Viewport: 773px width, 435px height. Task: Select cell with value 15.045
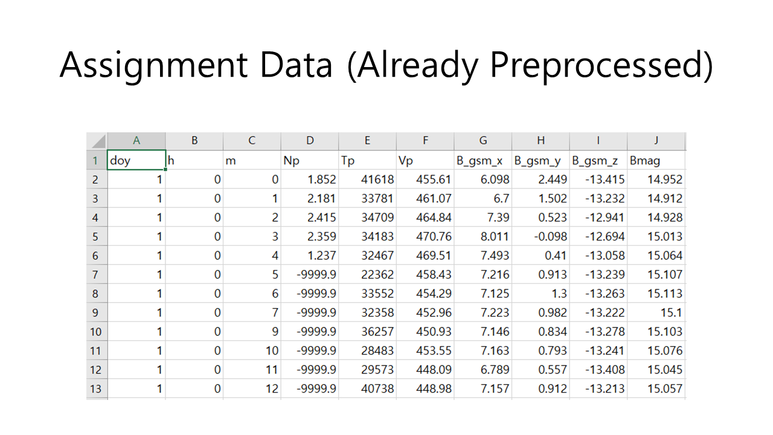point(656,370)
